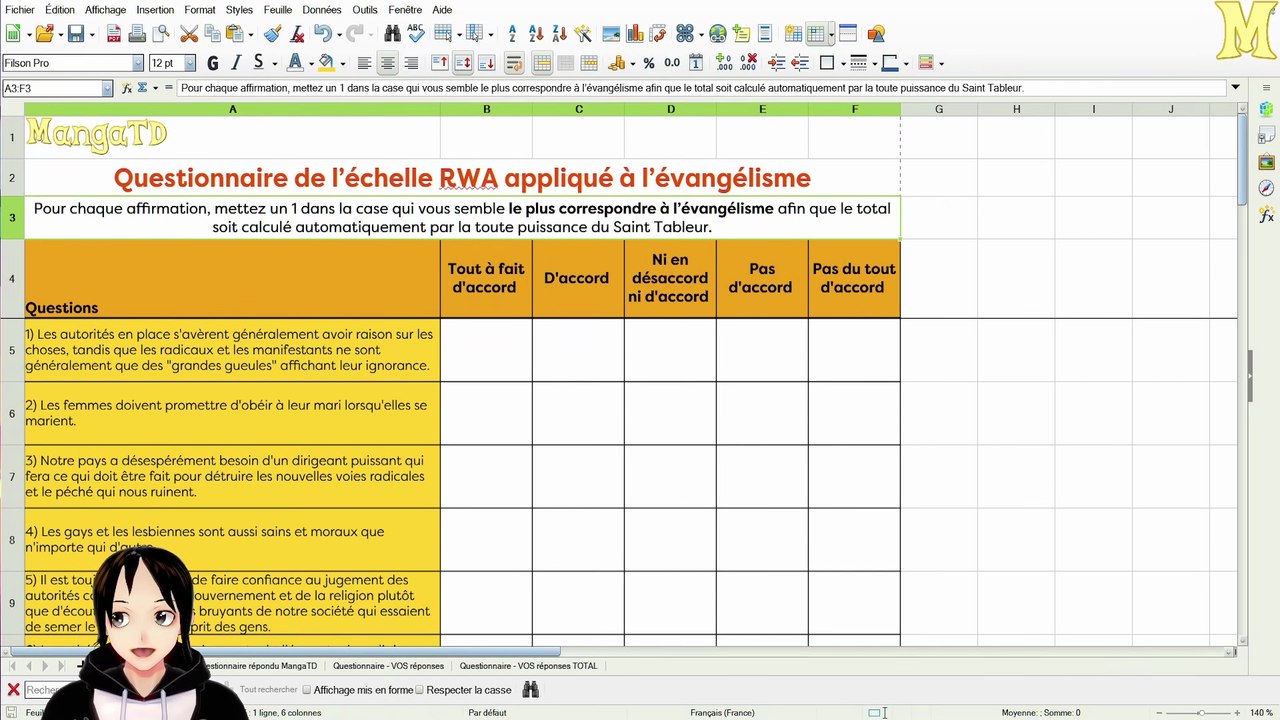Screen dimensions: 1280x720
Task: Insert hyperlink globe icon
Action: click(x=717, y=34)
